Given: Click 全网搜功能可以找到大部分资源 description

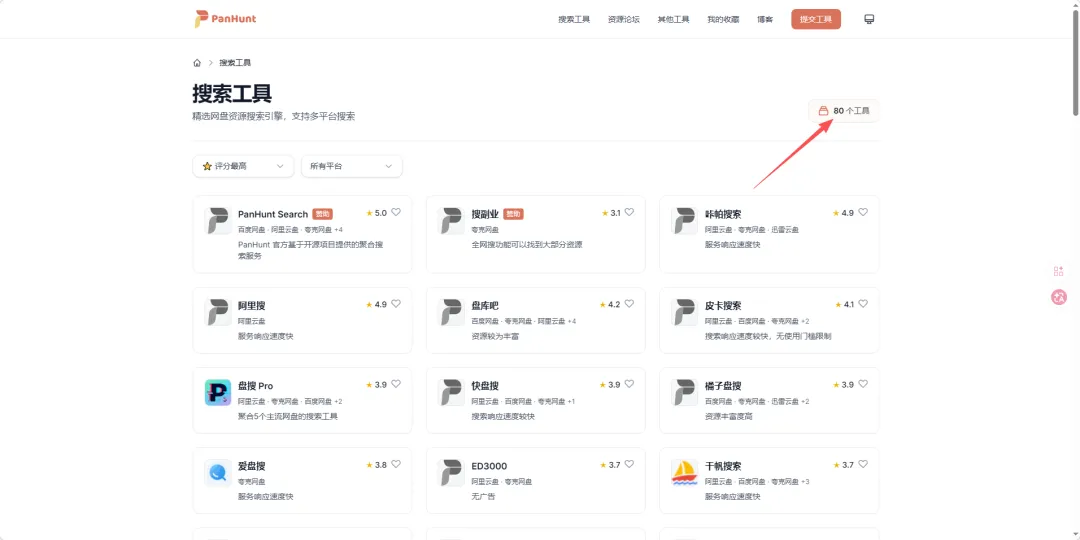Looking at the screenshot, I should coord(527,245).
